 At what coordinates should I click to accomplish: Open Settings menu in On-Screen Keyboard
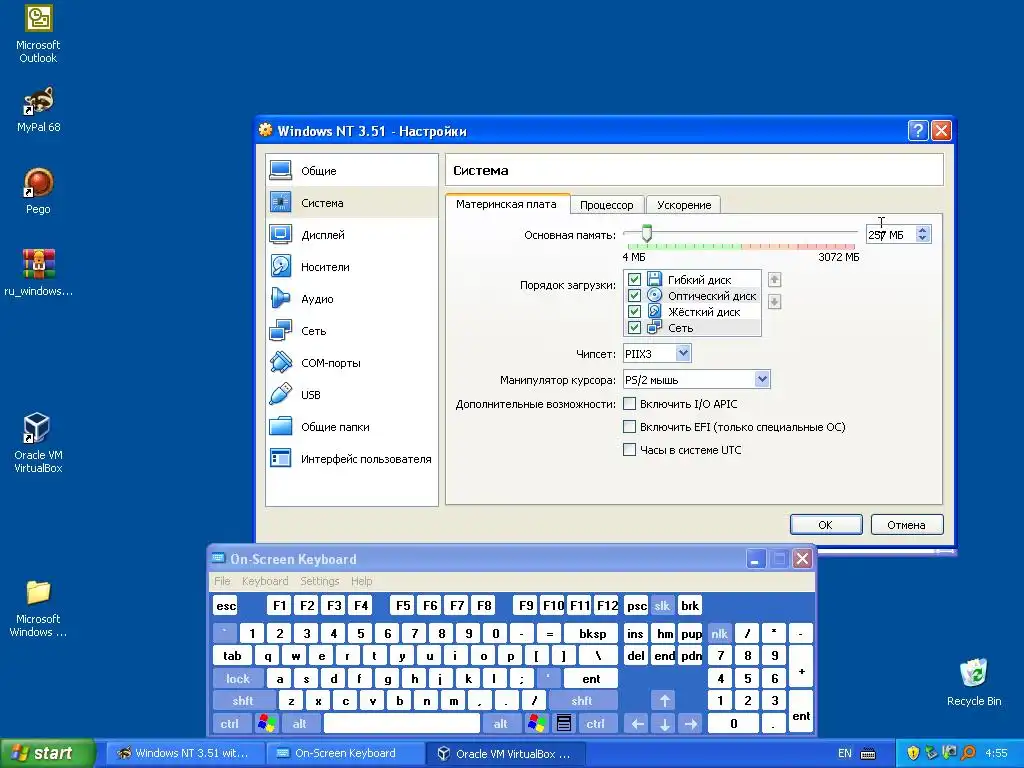(319, 581)
